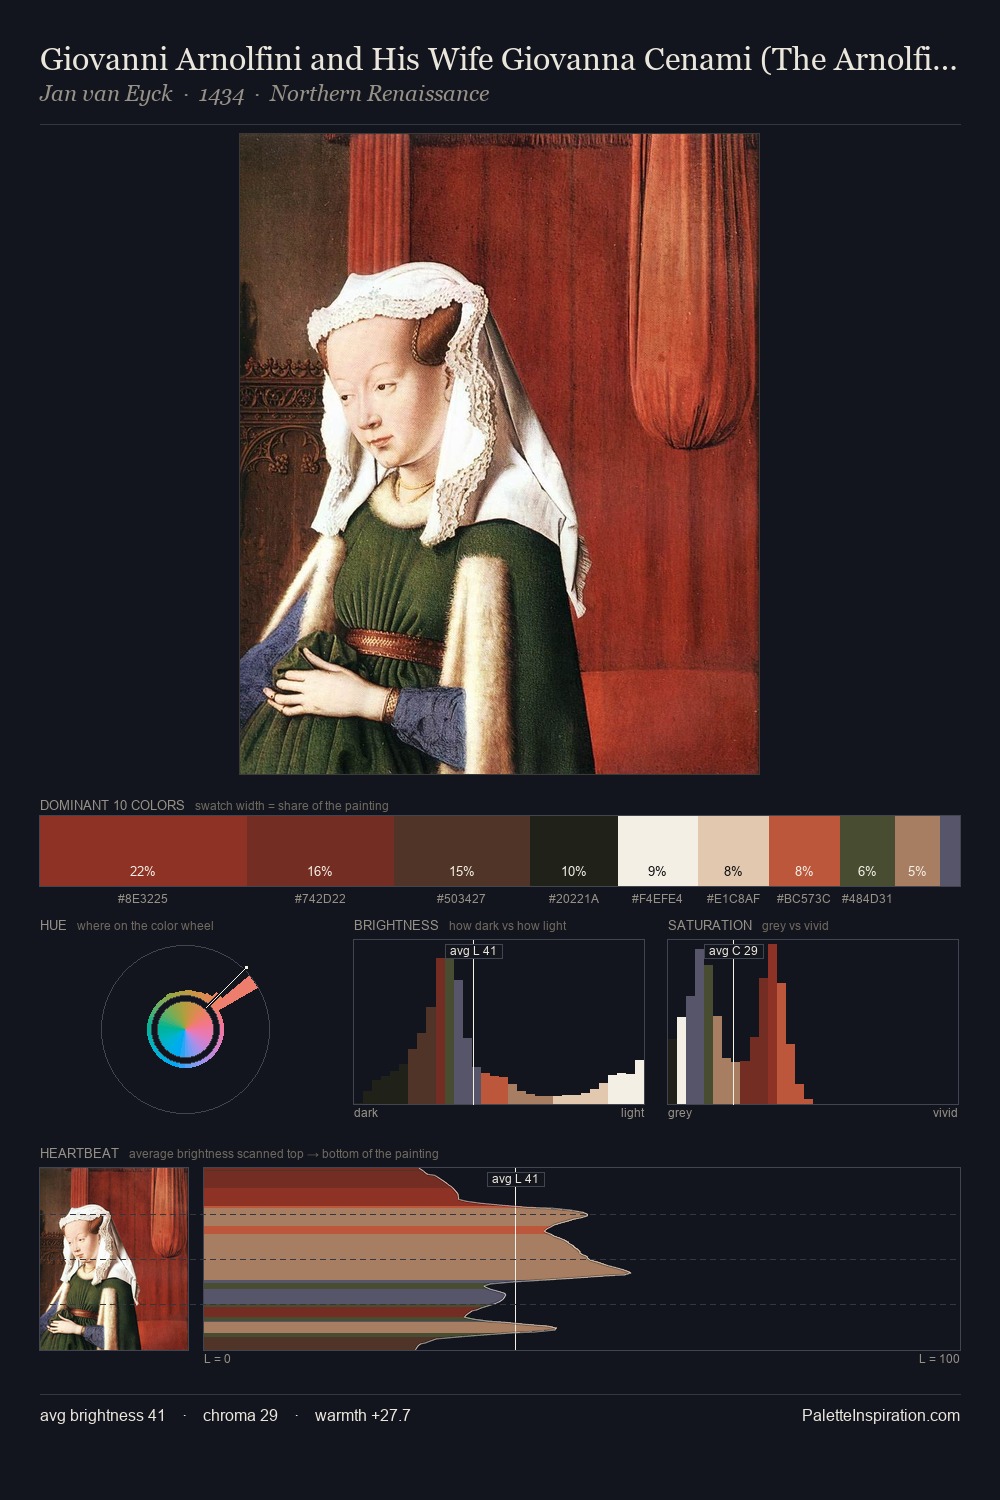Click the 'how dark vs how light' caption
The image size is (1000, 1500).
507,926
